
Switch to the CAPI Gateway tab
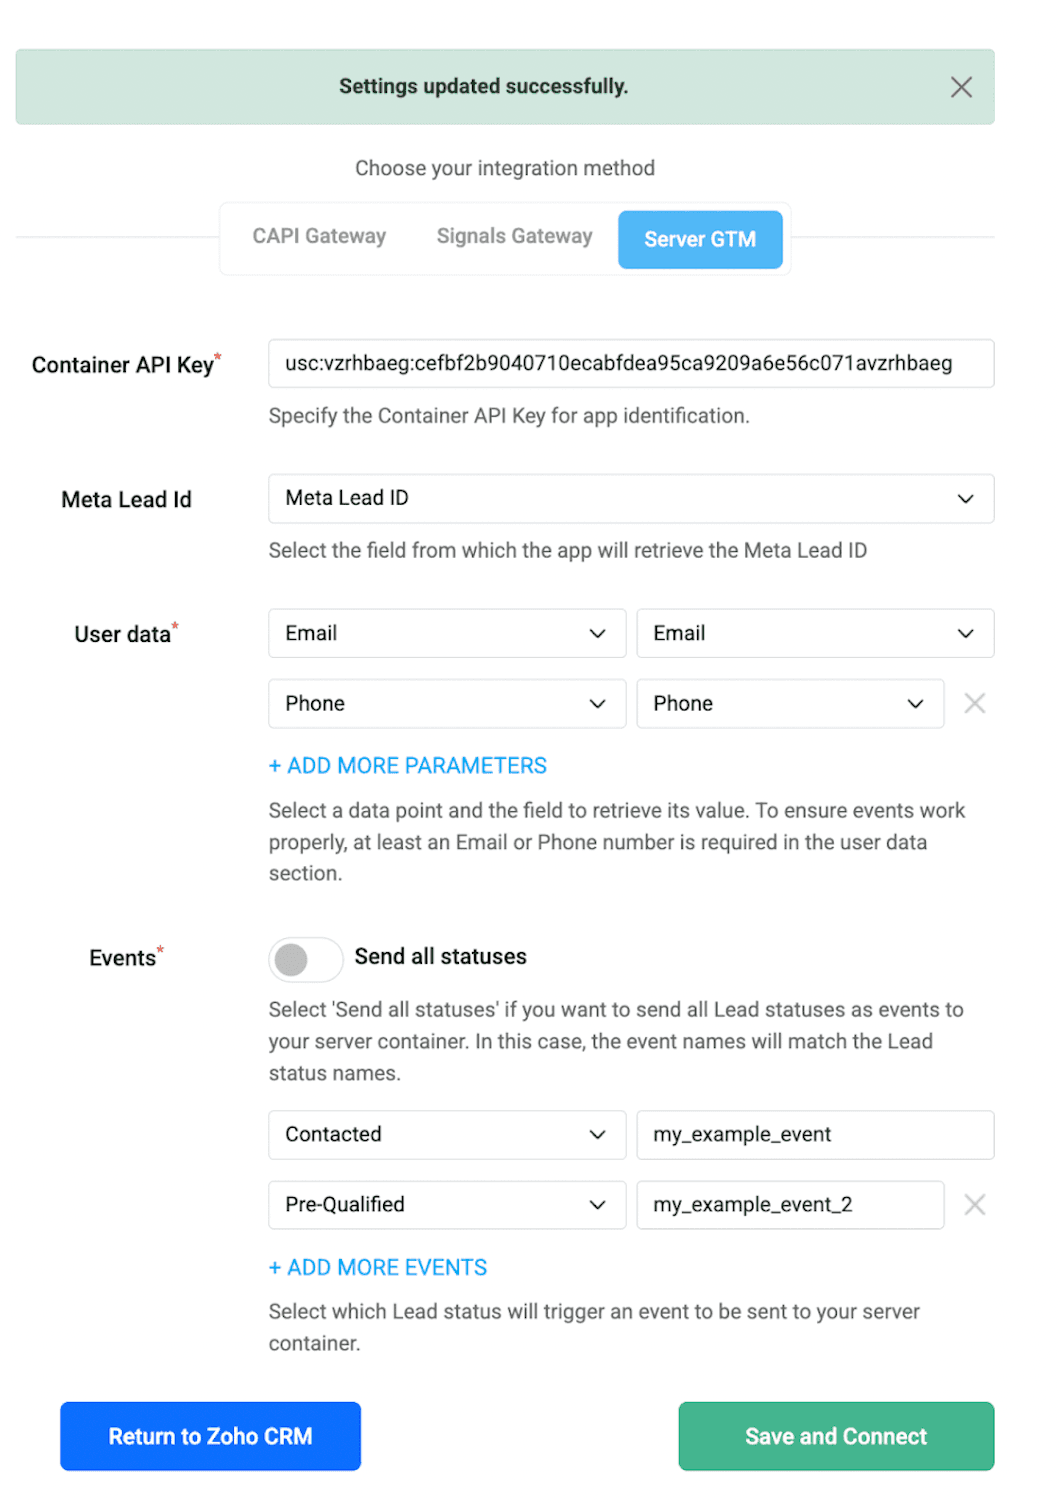click(319, 237)
